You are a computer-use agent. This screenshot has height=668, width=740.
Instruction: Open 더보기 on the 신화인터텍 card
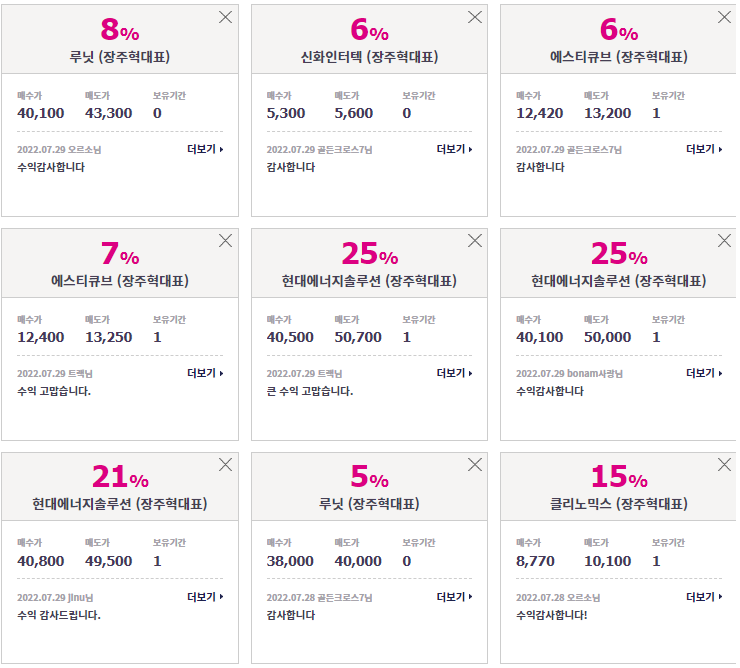[454, 149]
